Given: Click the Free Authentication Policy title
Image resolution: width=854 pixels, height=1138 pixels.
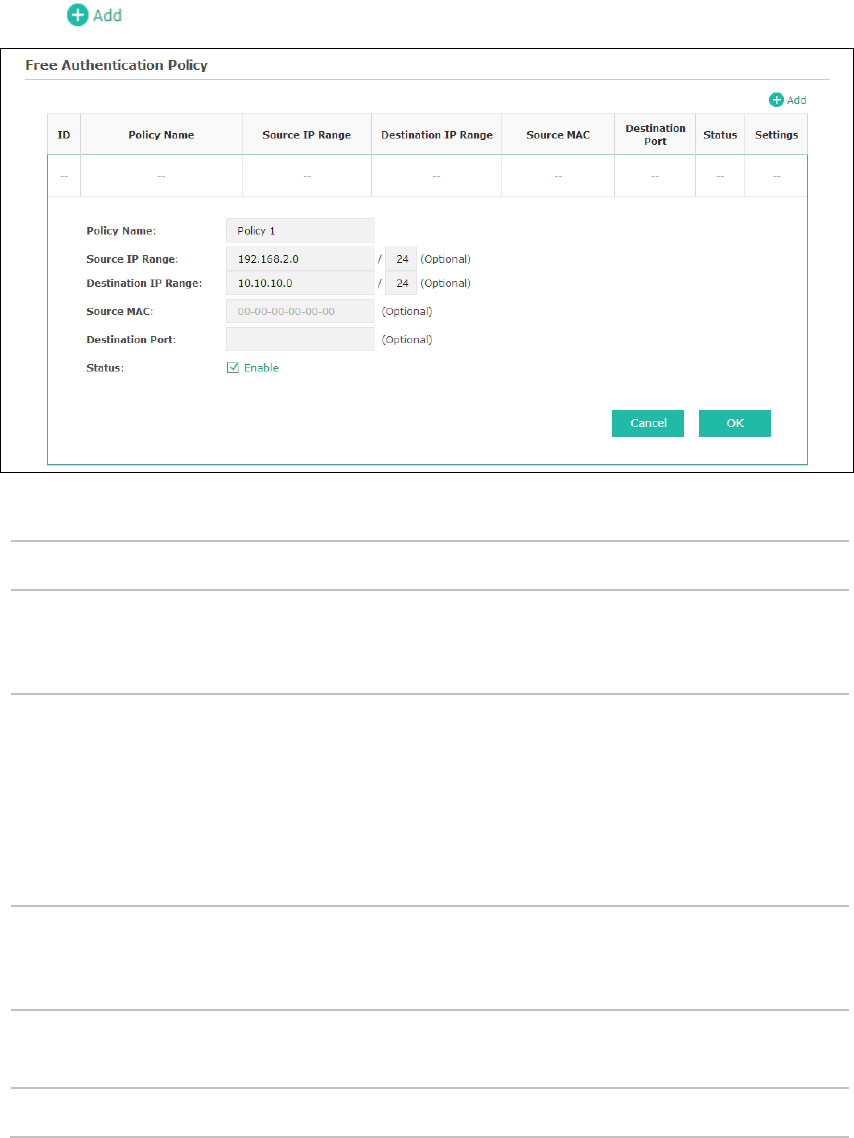Looking at the screenshot, I should pos(116,65).
